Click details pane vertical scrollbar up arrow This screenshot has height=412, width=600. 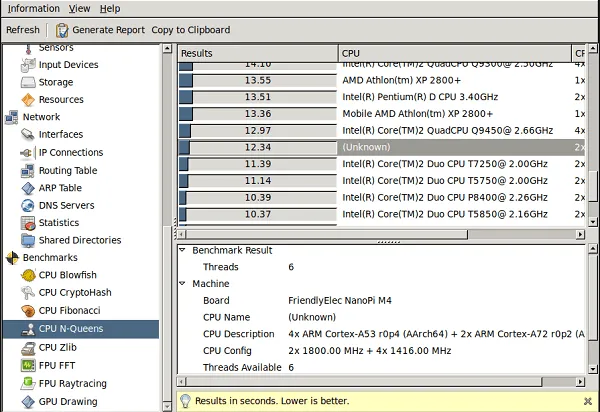coord(593,249)
